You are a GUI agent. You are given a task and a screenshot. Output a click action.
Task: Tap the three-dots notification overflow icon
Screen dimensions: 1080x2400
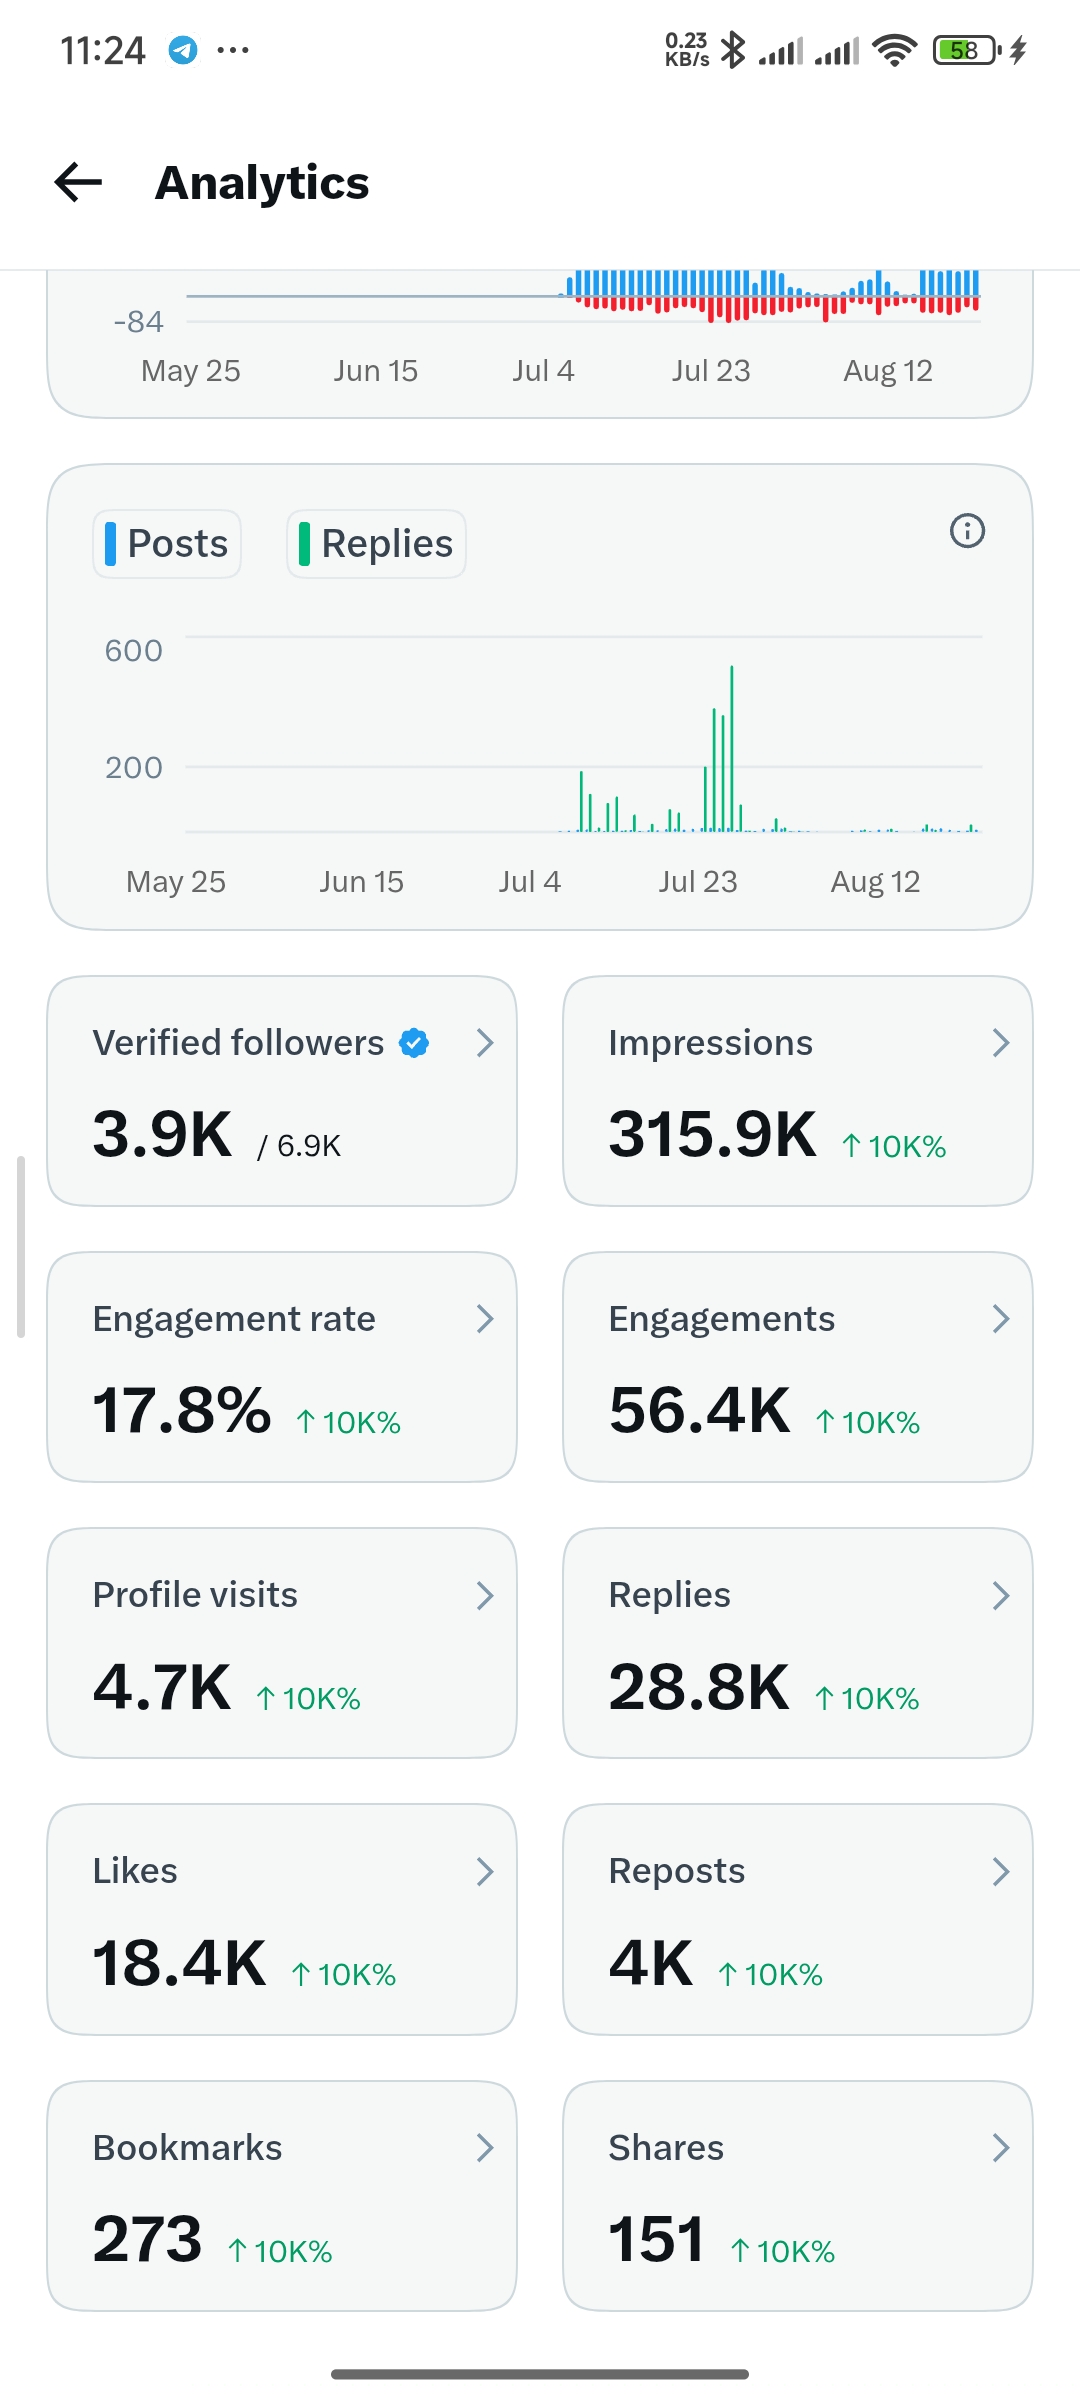233,50
